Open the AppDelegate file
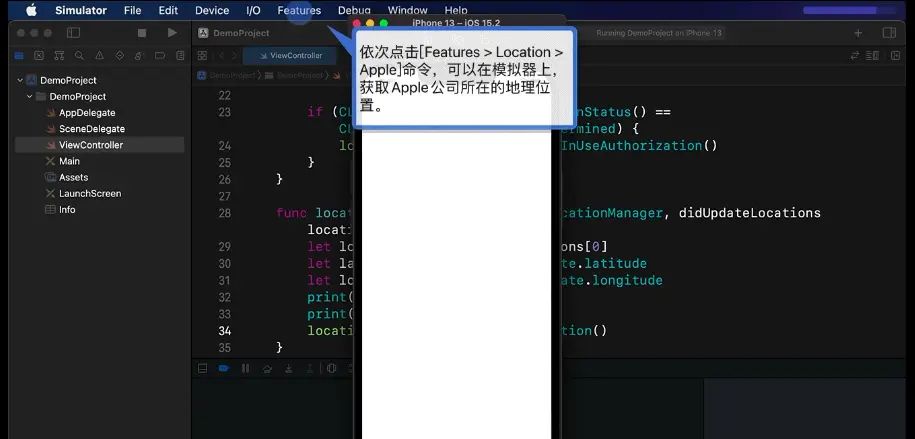Screen dimensions: 915x439 click(x=87, y=113)
